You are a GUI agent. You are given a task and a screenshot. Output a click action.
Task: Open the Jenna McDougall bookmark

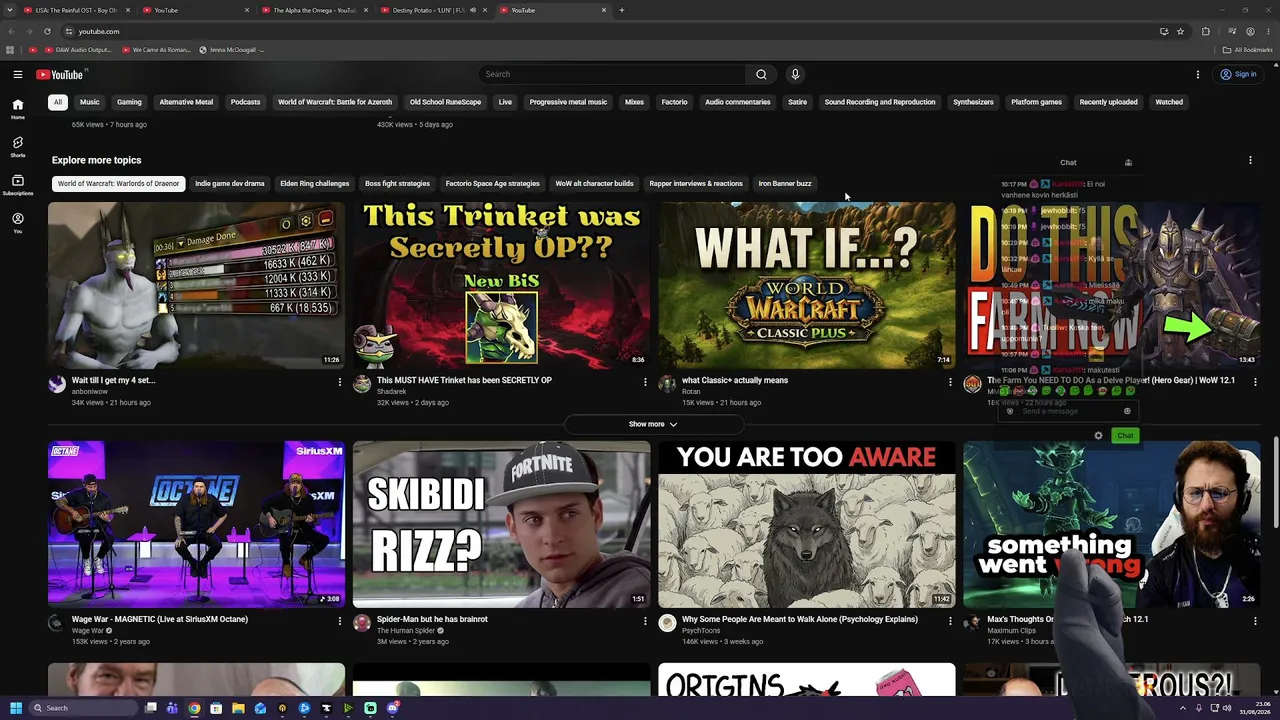click(232, 50)
